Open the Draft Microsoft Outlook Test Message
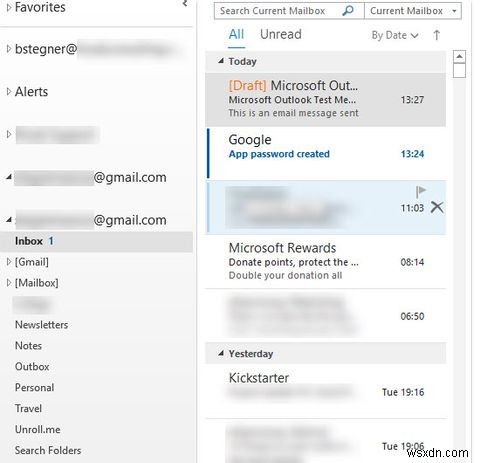The image size is (480, 463). coord(326,99)
